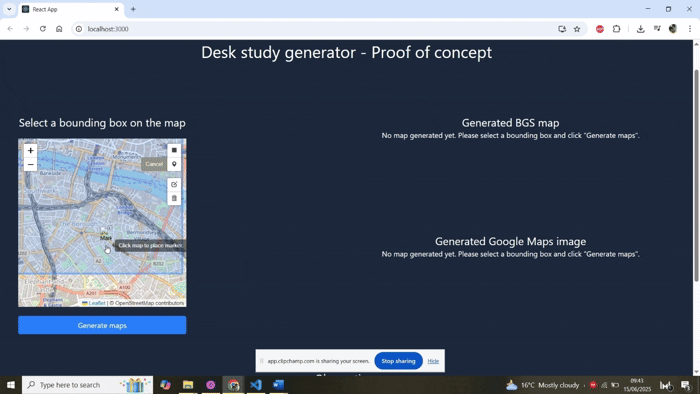
Task: Open the notification center icon
Action: coord(686,385)
